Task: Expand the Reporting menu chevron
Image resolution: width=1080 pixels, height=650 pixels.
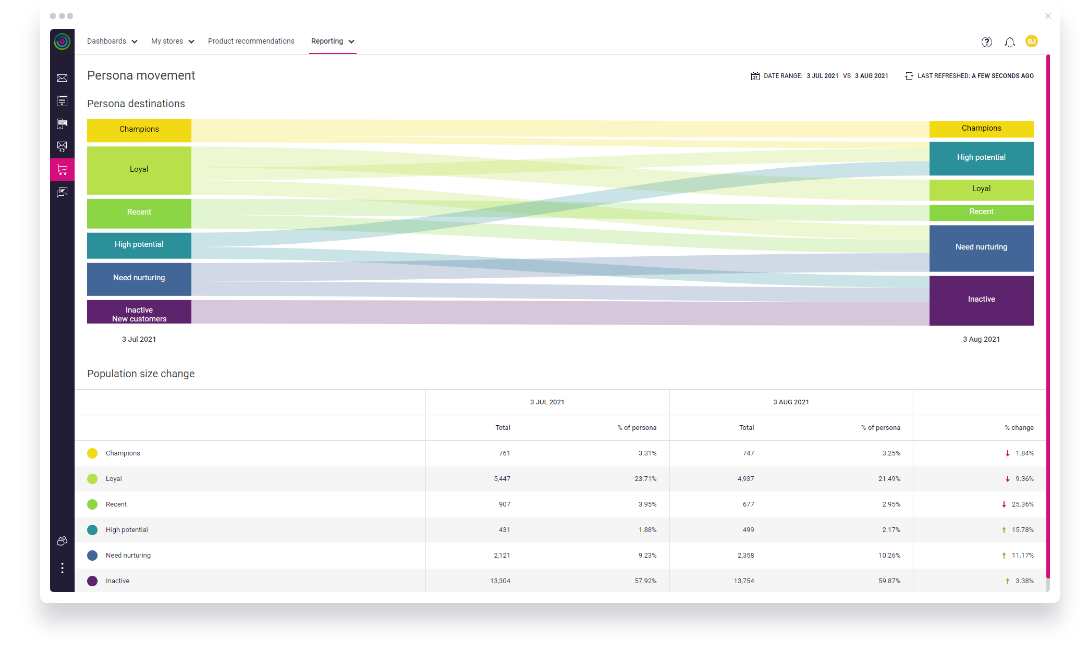Action: [x=352, y=41]
